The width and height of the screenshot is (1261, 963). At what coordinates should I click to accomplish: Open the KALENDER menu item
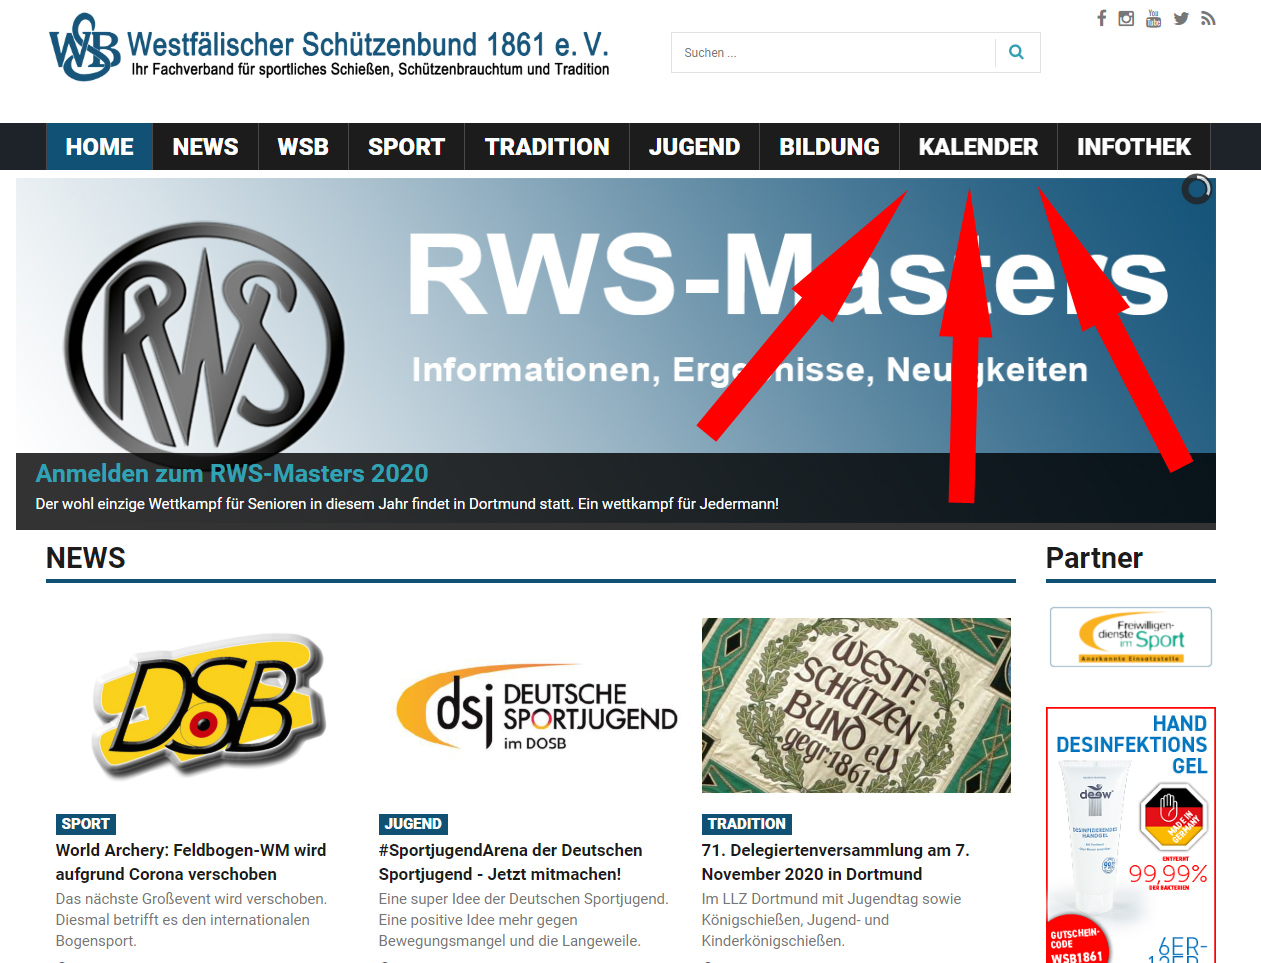point(978,147)
